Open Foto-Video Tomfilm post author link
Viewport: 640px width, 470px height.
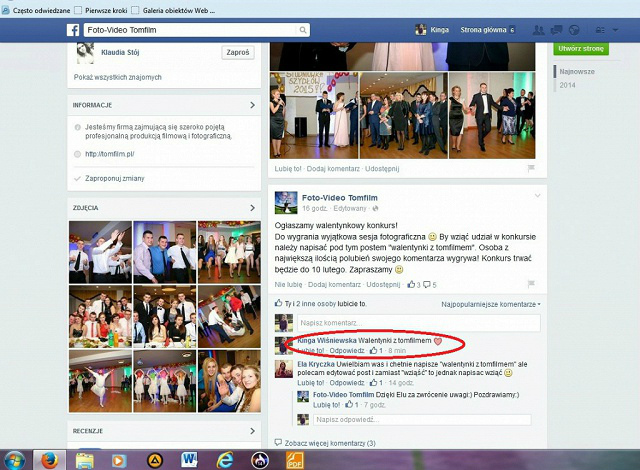(x=340, y=197)
